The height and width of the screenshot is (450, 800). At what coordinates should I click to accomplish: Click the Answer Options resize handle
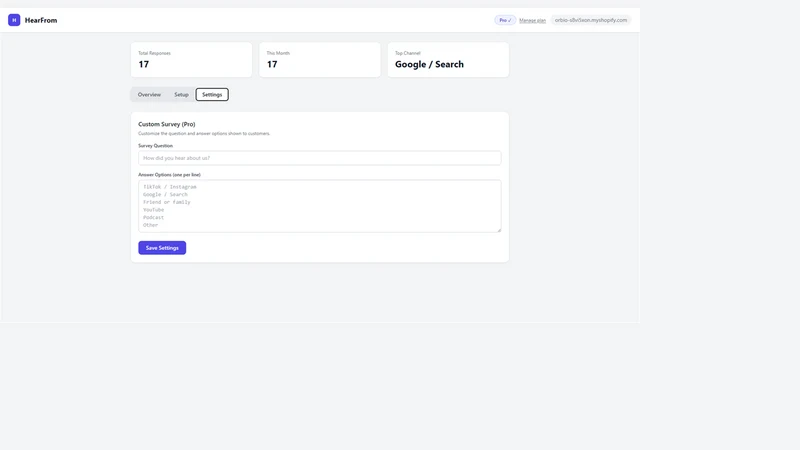[499, 230]
